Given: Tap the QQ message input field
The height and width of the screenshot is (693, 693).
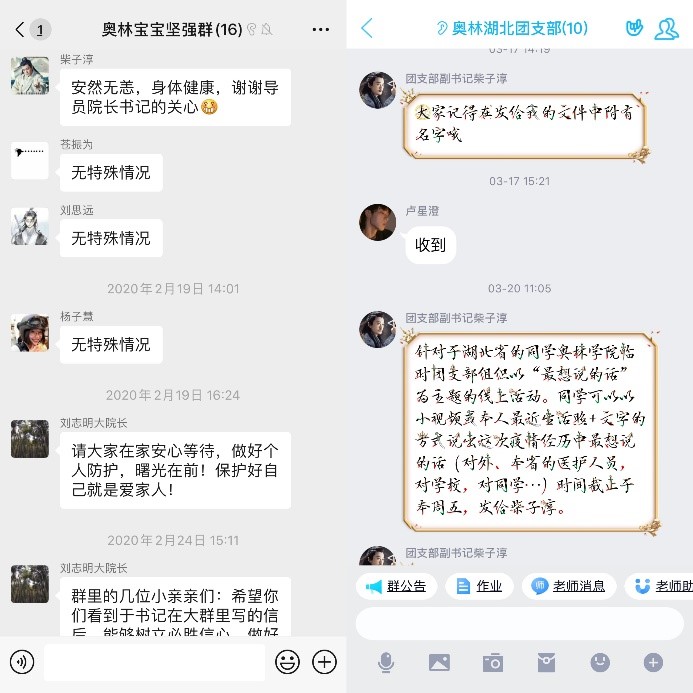Looking at the screenshot, I should pyautogui.click(x=520, y=623).
